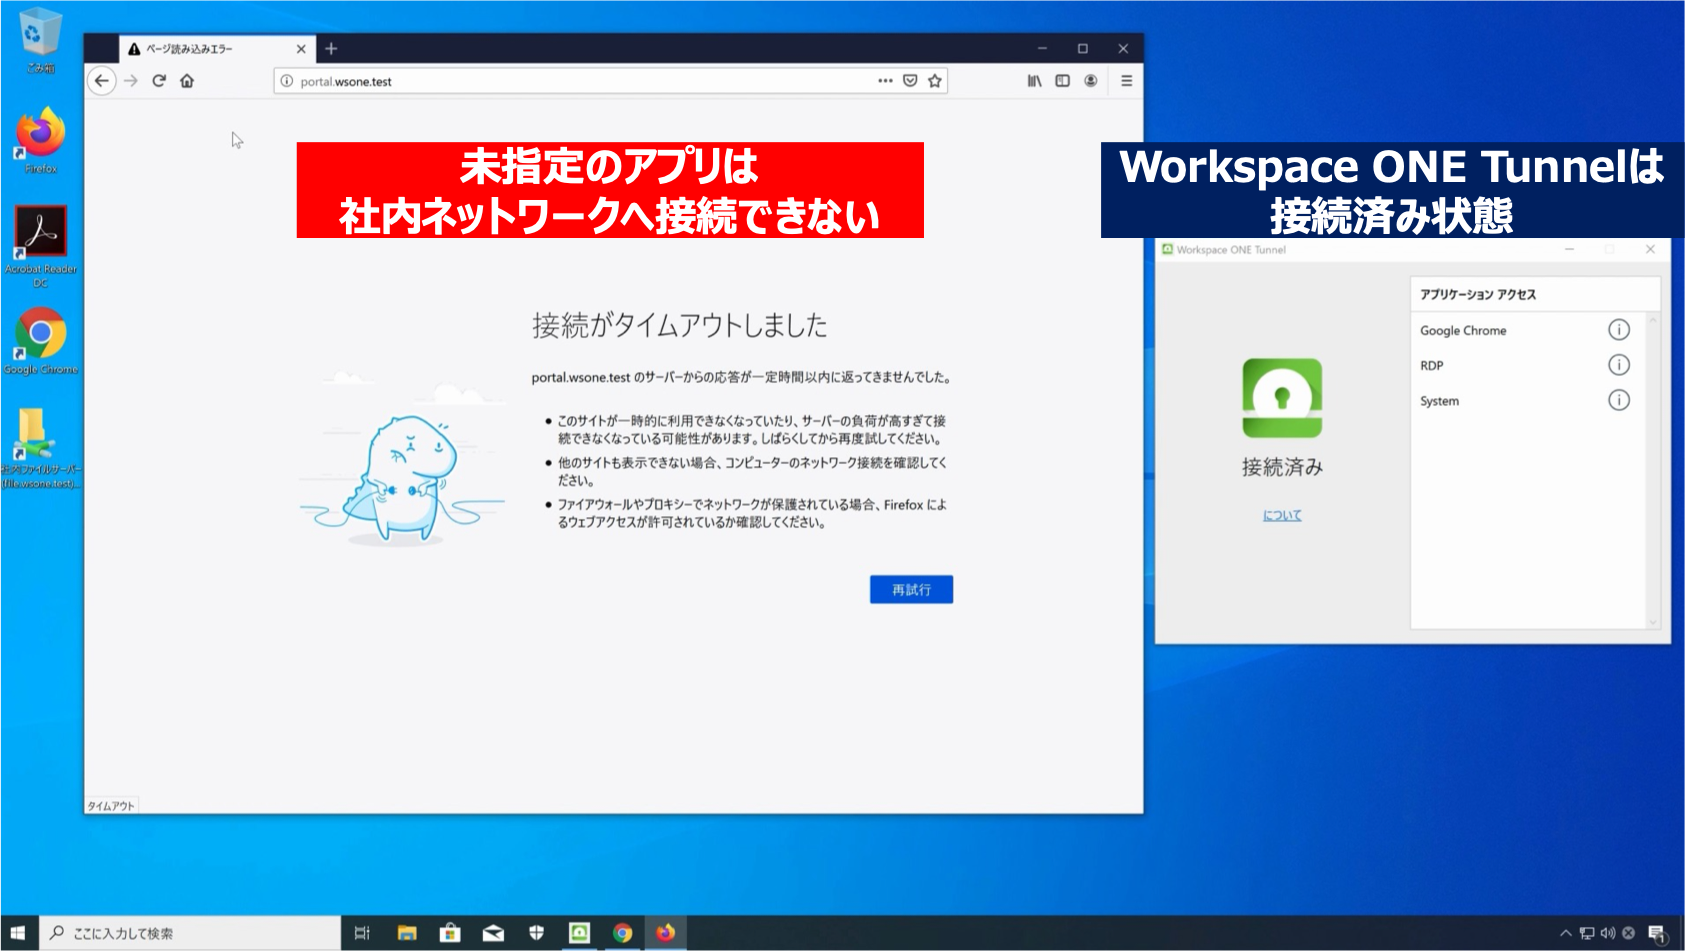Minimize the Firefox window
The image size is (1691, 952).
point(1042,48)
